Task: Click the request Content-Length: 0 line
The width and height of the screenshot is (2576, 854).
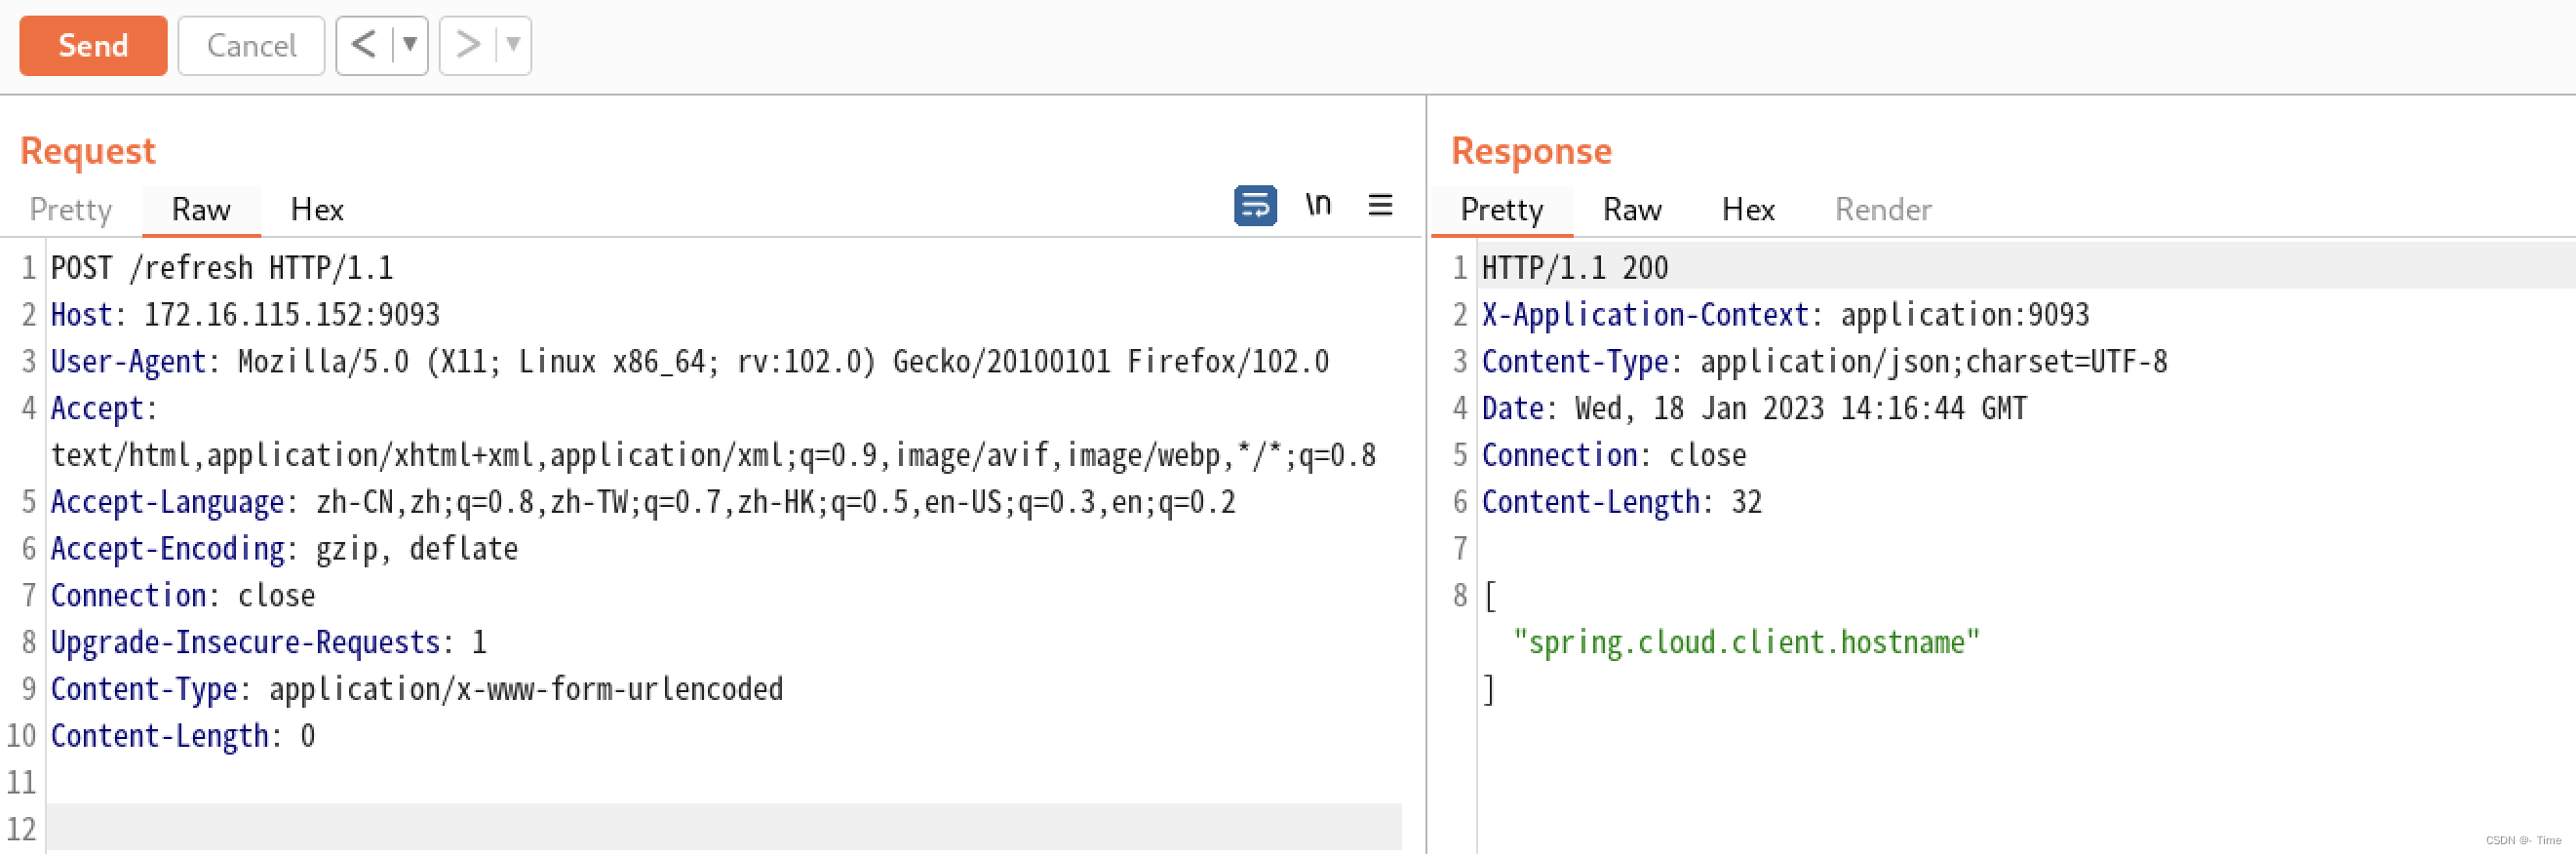Action: [183, 736]
